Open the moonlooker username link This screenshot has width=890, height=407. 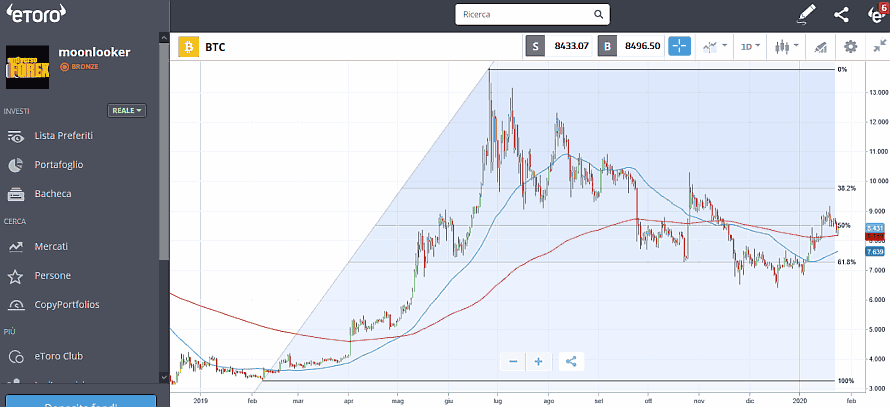[x=94, y=52]
